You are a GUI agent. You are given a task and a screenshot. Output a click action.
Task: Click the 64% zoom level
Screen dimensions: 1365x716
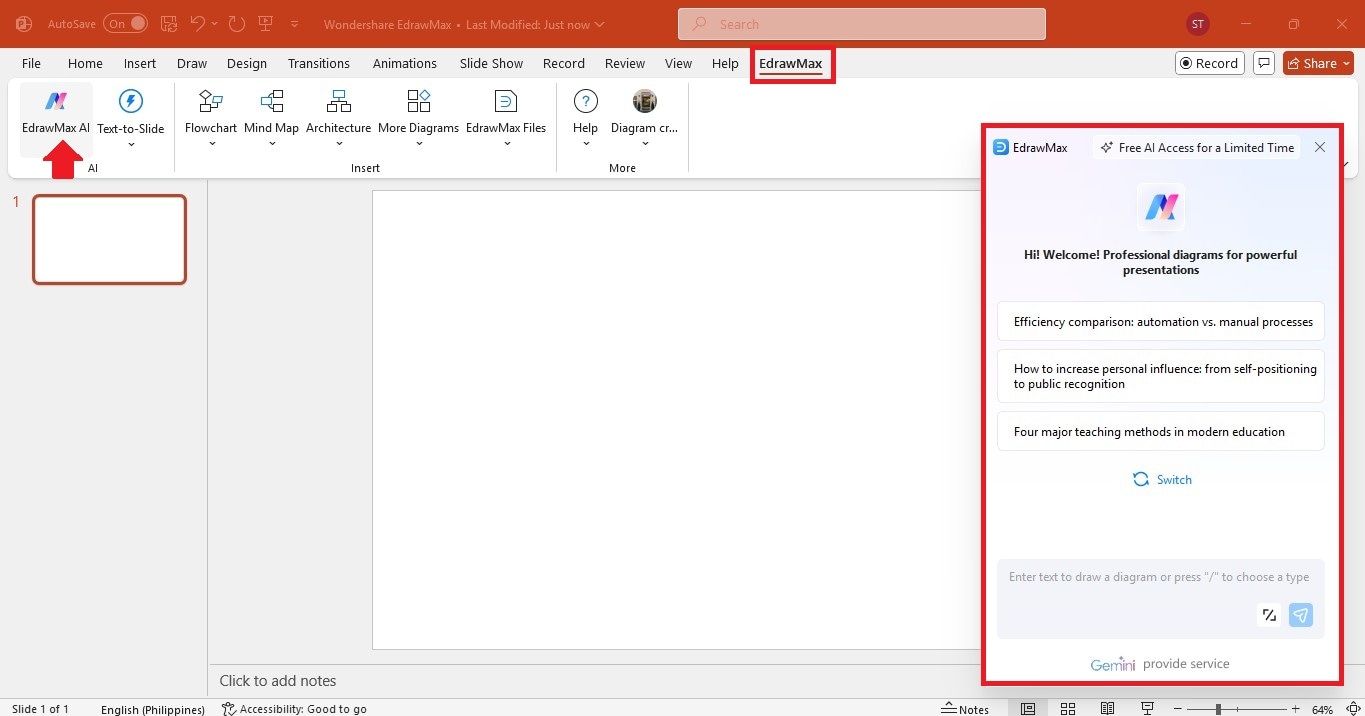click(x=1322, y=709)
